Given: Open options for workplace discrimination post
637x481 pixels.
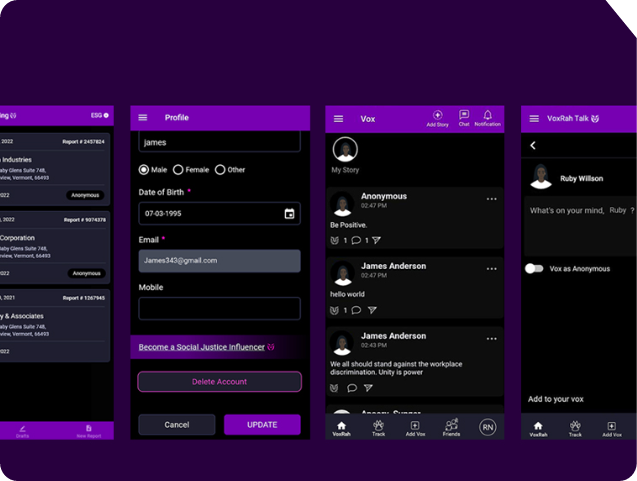Looking at the screenshot, I should [492, 339].
